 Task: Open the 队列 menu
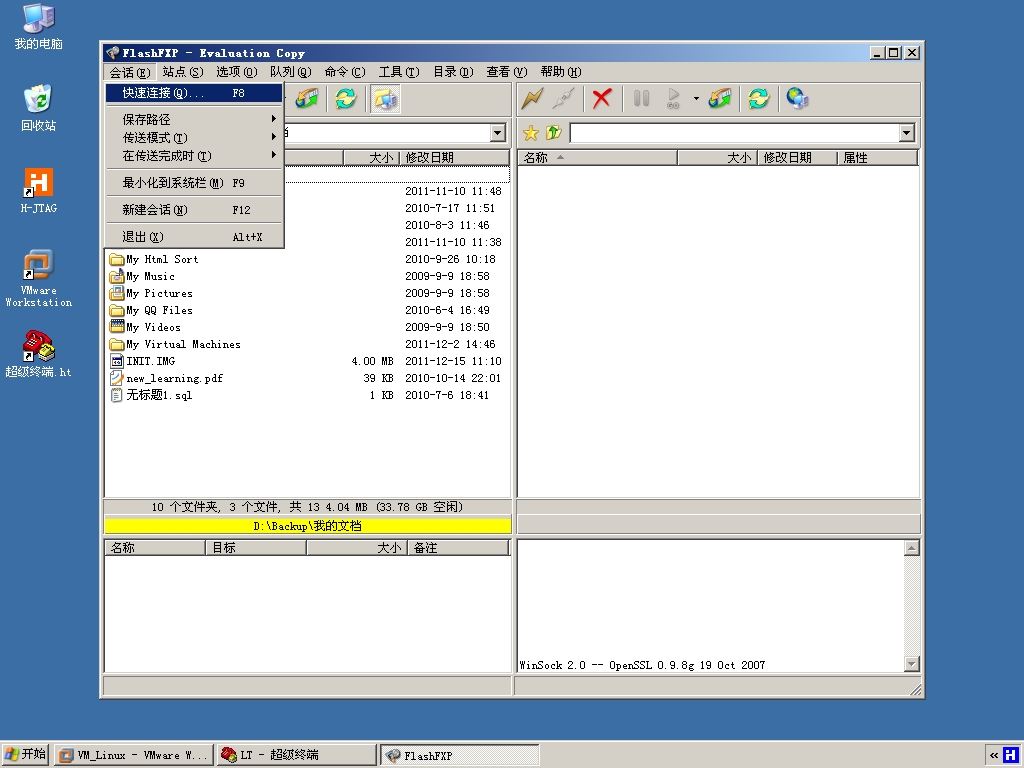click(x=291, y=72)
